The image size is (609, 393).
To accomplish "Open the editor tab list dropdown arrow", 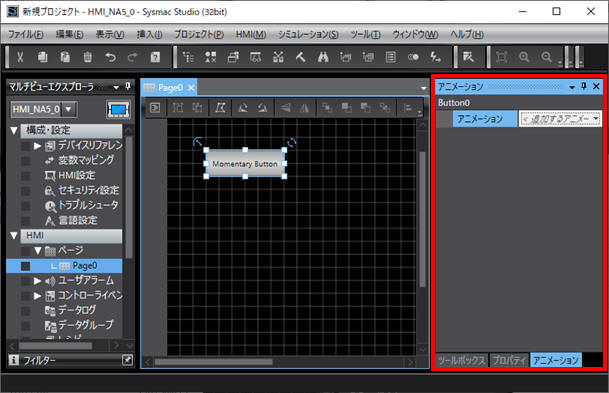I will tap(423, 88).
